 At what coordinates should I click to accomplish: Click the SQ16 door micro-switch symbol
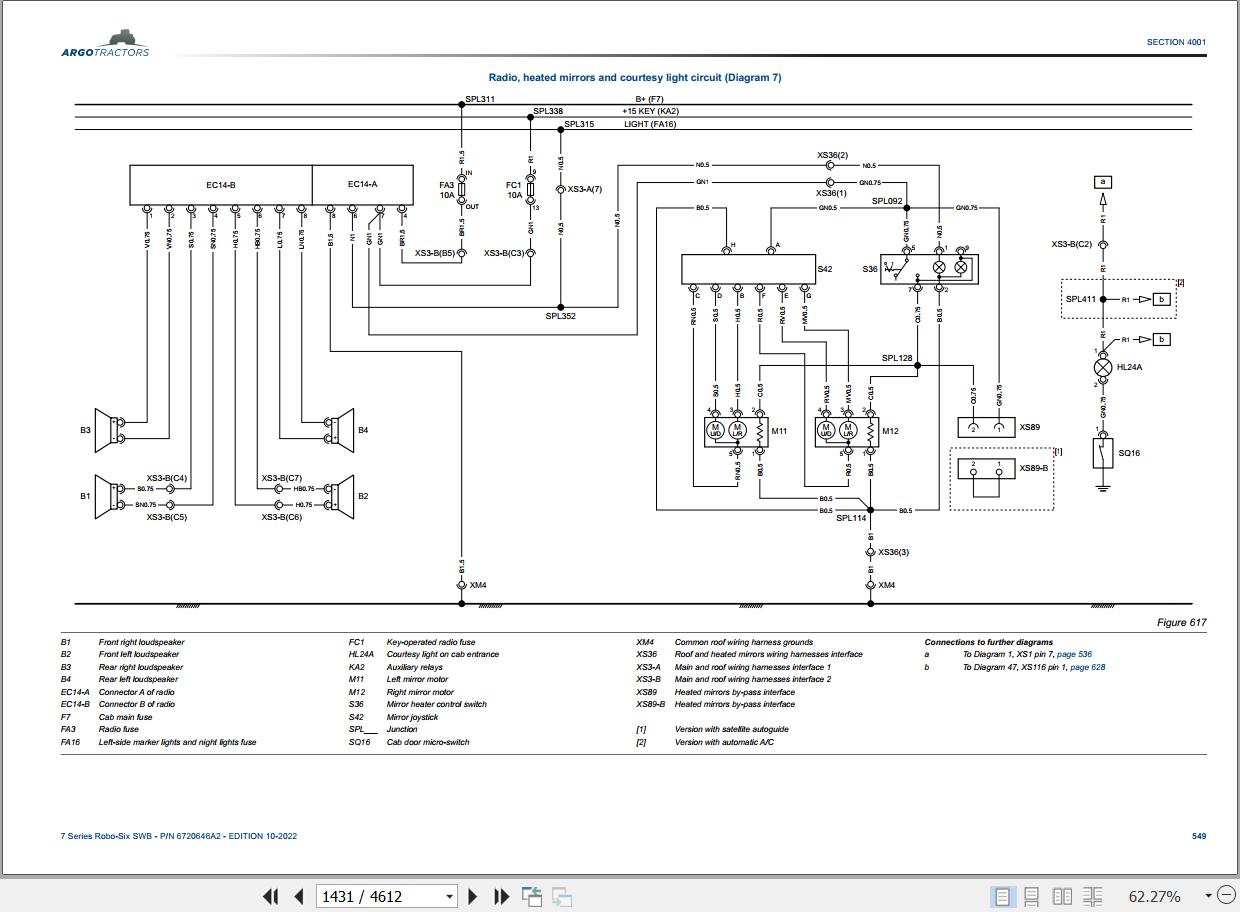pyautogui.click(x=1103, y=452)
